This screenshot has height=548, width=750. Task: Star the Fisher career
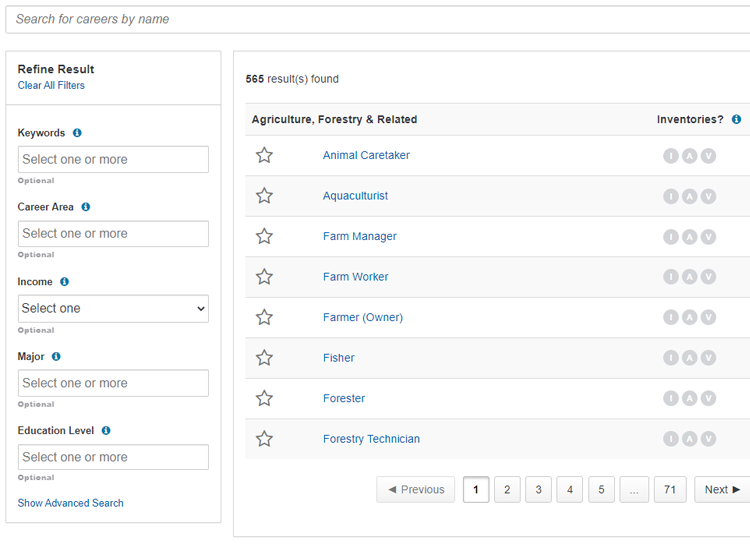264,358
